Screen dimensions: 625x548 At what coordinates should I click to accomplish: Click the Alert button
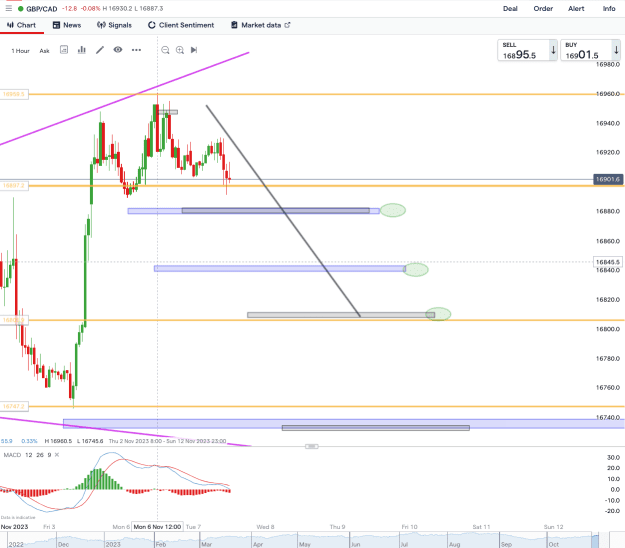pos(576,8)
